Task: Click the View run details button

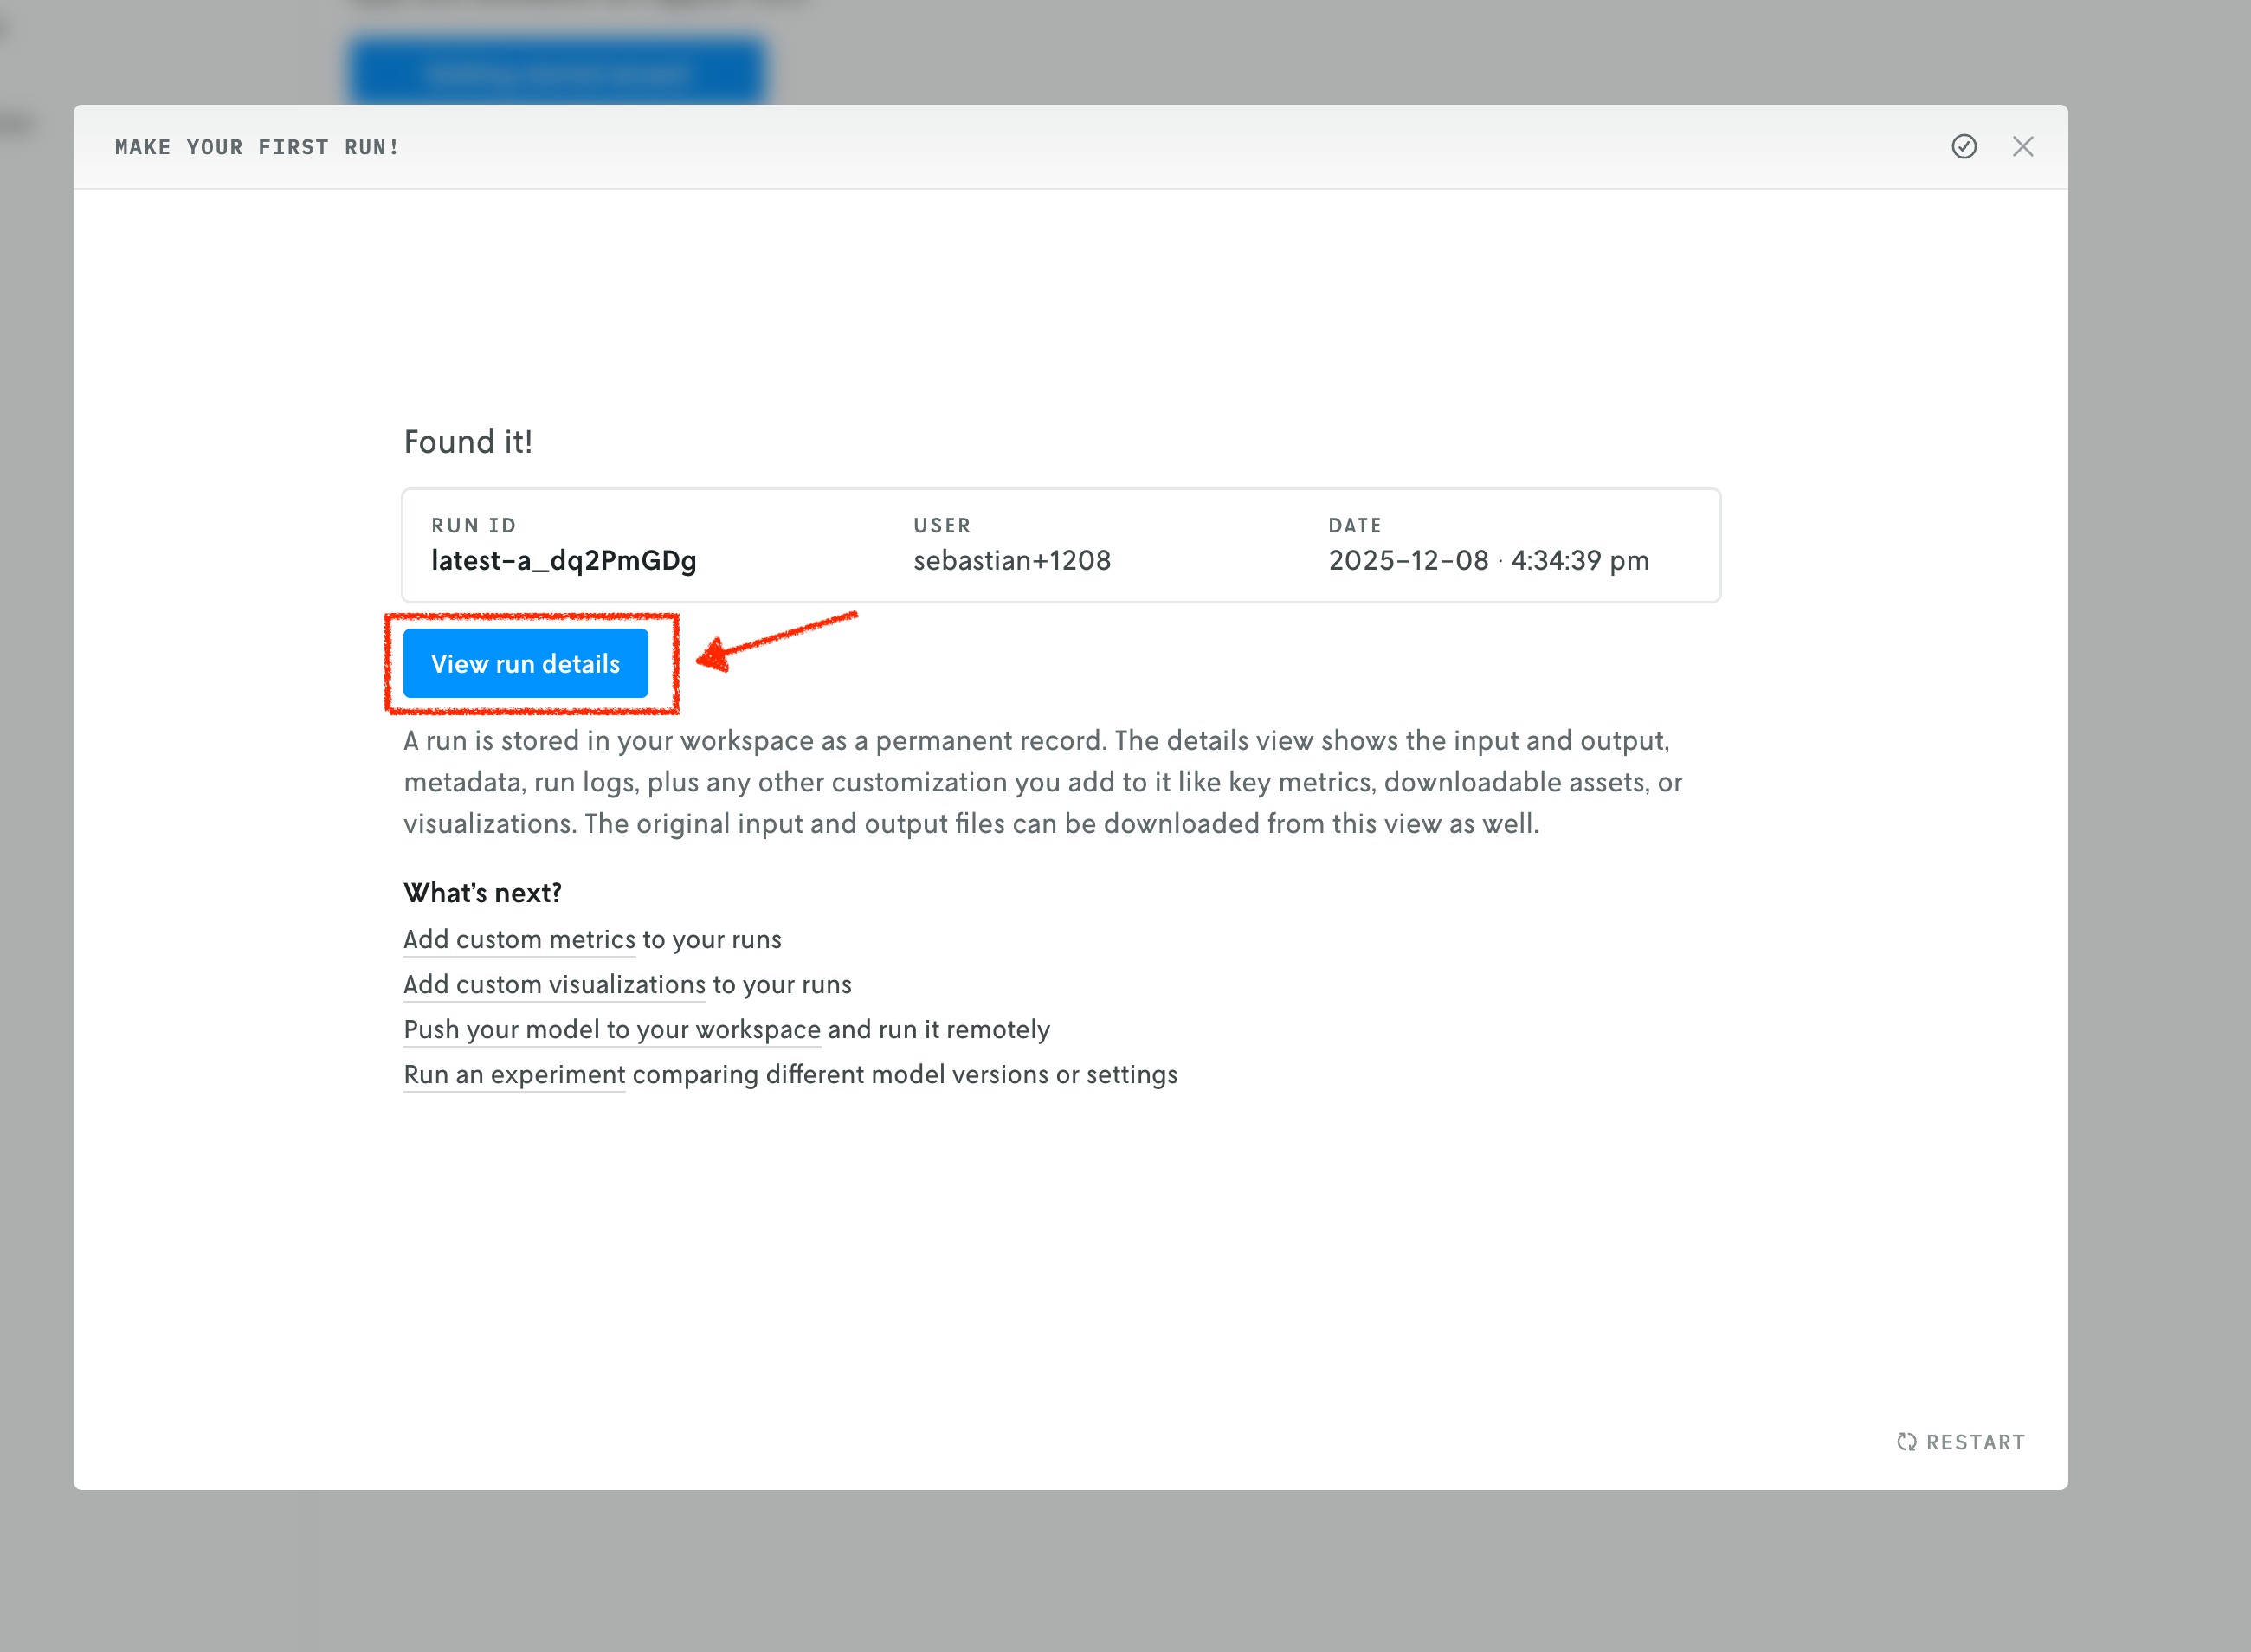Action: [x=525, y=664]
